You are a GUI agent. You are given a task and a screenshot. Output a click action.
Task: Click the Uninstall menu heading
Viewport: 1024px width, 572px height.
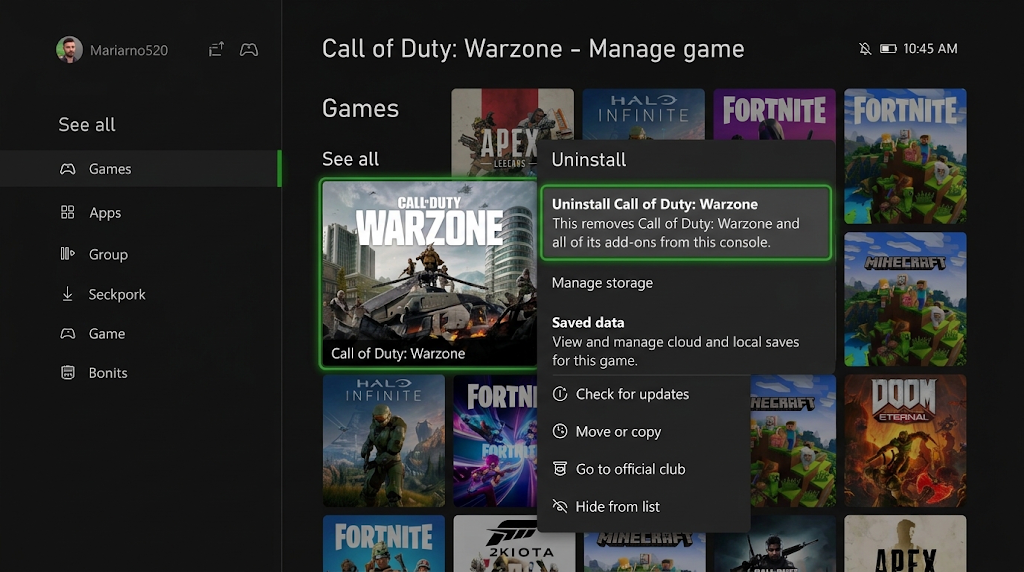coord(588,160)
